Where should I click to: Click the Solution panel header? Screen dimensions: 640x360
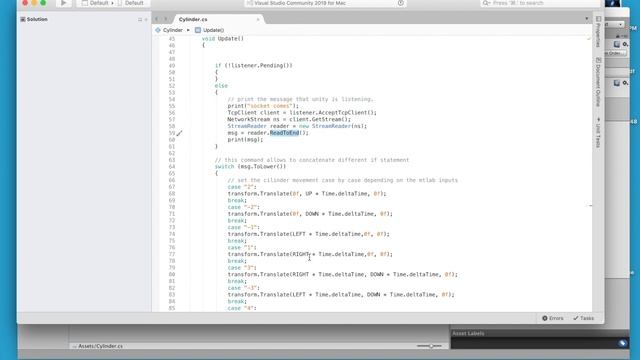(34, 19)
